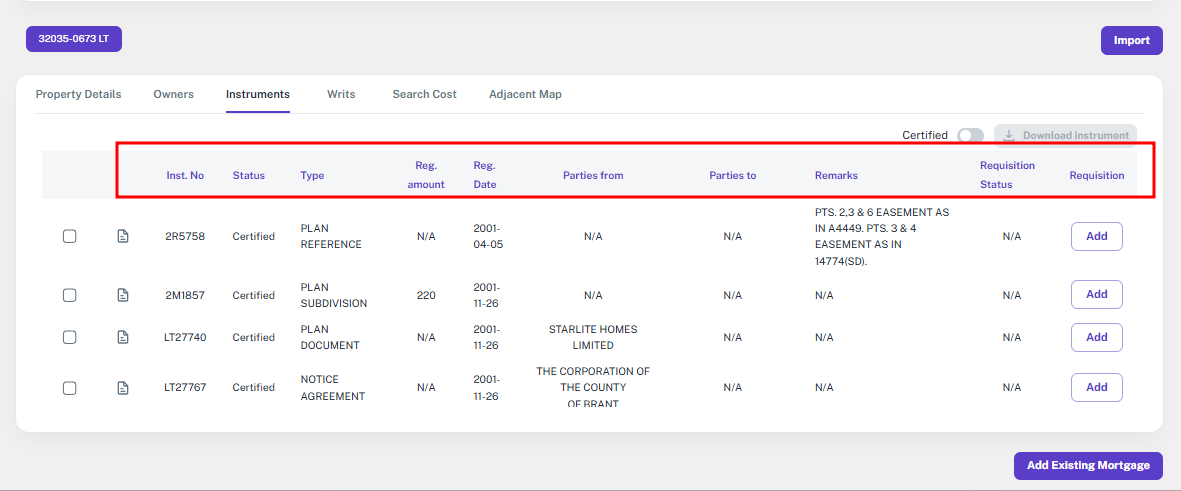Open document icon for instrument 2R5758
The width and height of the screenshot is (1181, 491).
pos(123,237)
